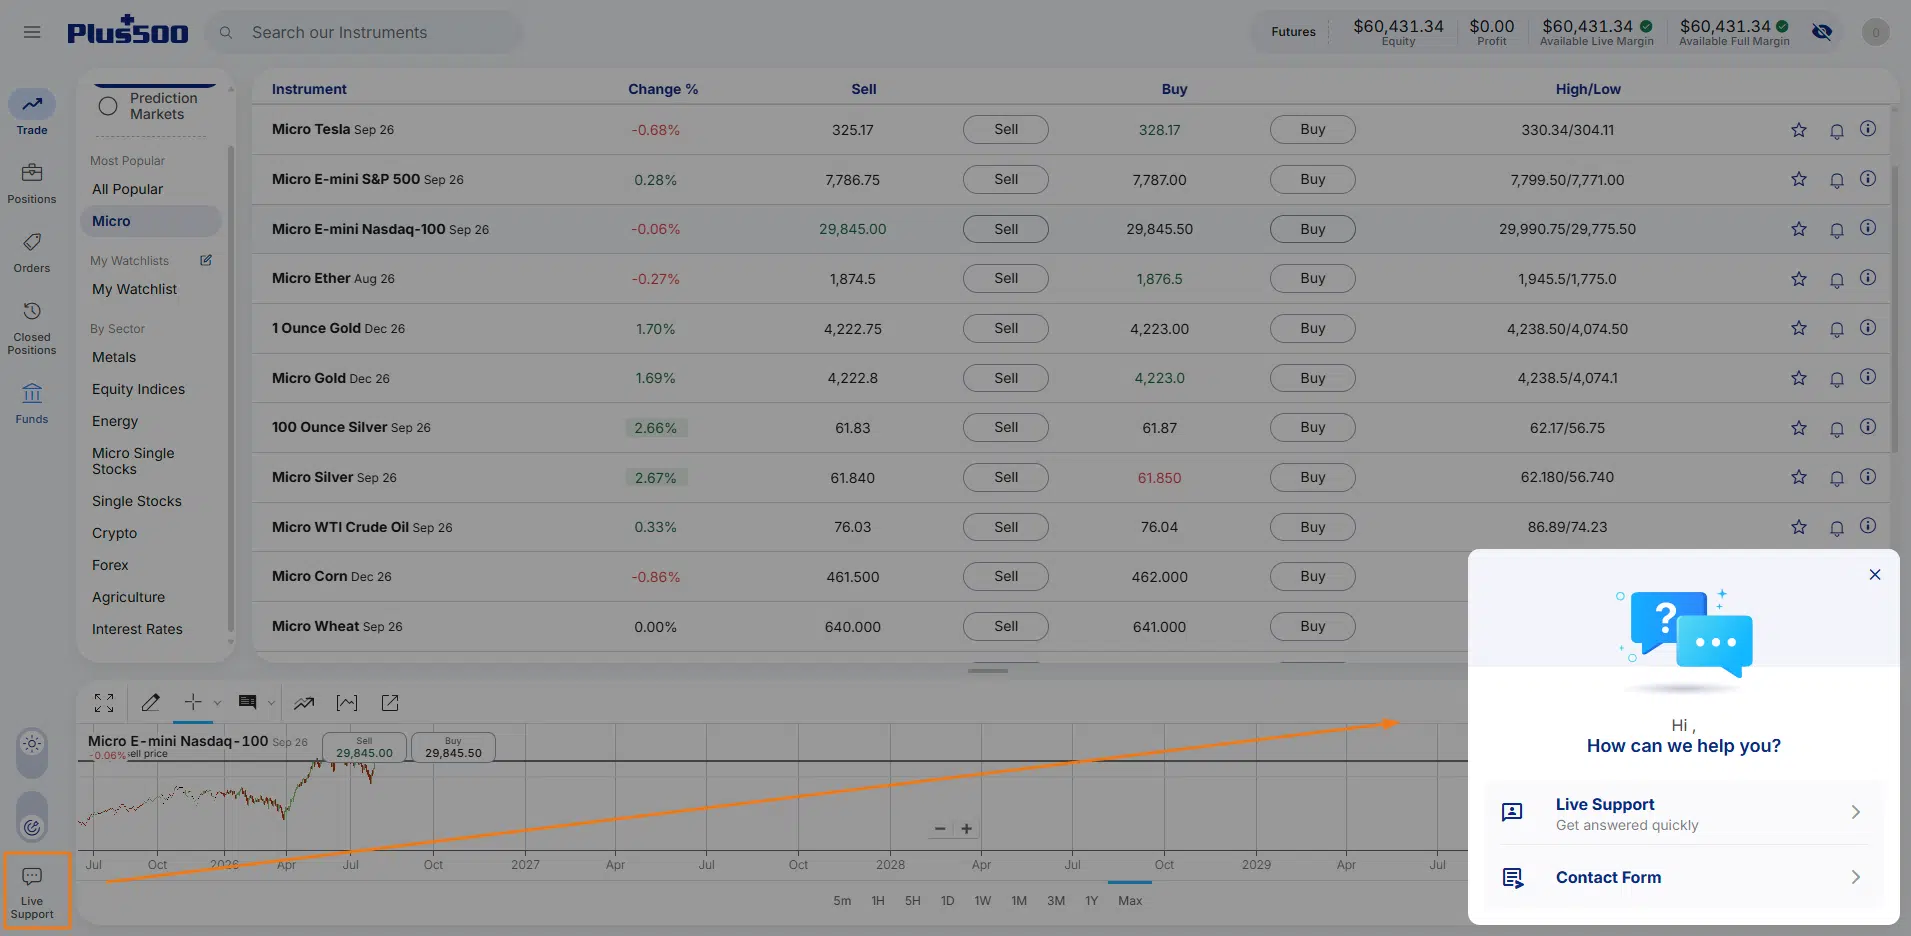This screenshot has height=936, width=1911.
Task: Select the Metals sector
Action: click(x=114, y=357)
